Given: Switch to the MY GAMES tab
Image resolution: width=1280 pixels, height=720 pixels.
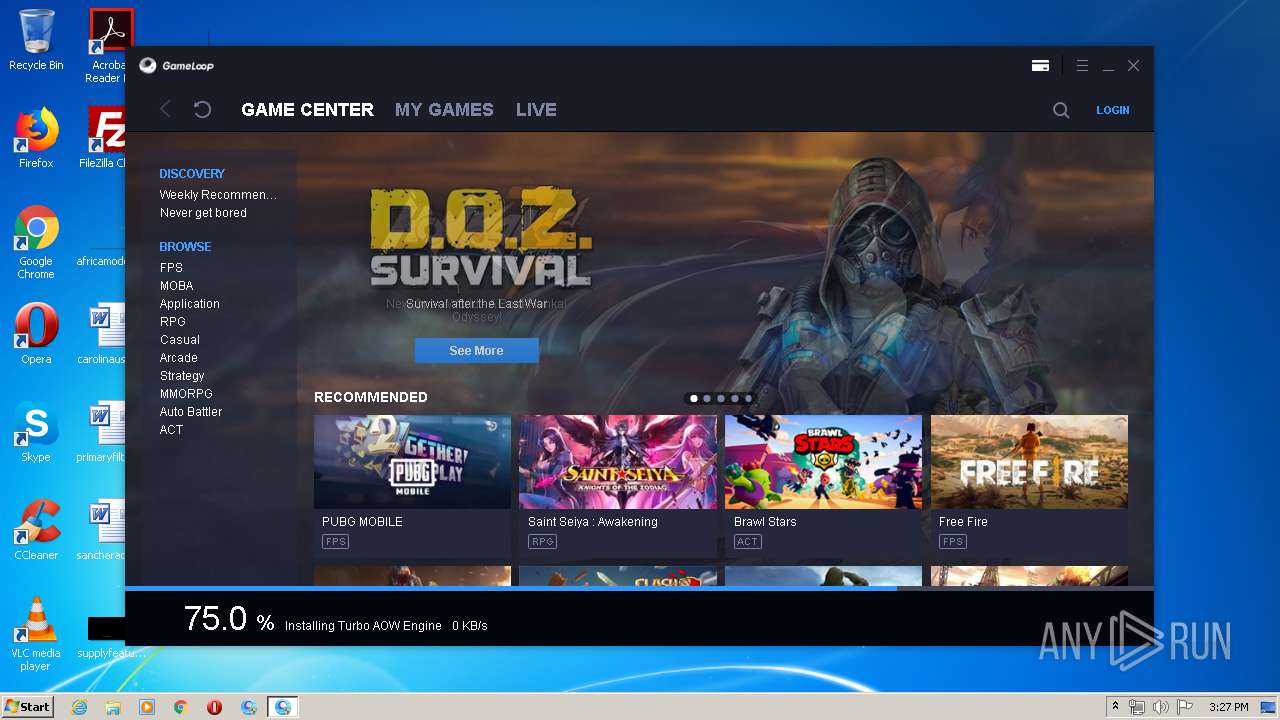Looking at the screenshot, I should (444, 110).
